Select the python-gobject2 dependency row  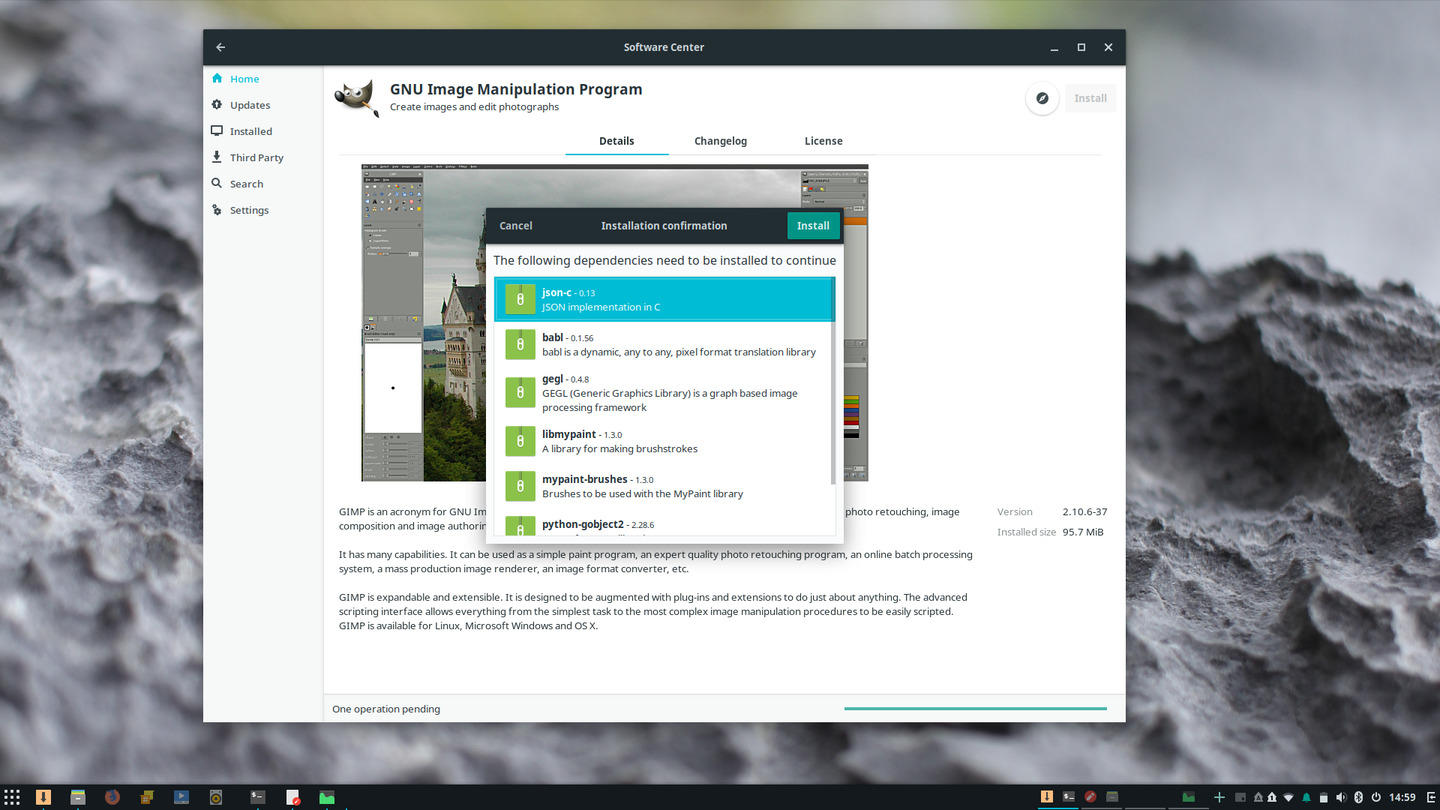click(x=664, y=523)
